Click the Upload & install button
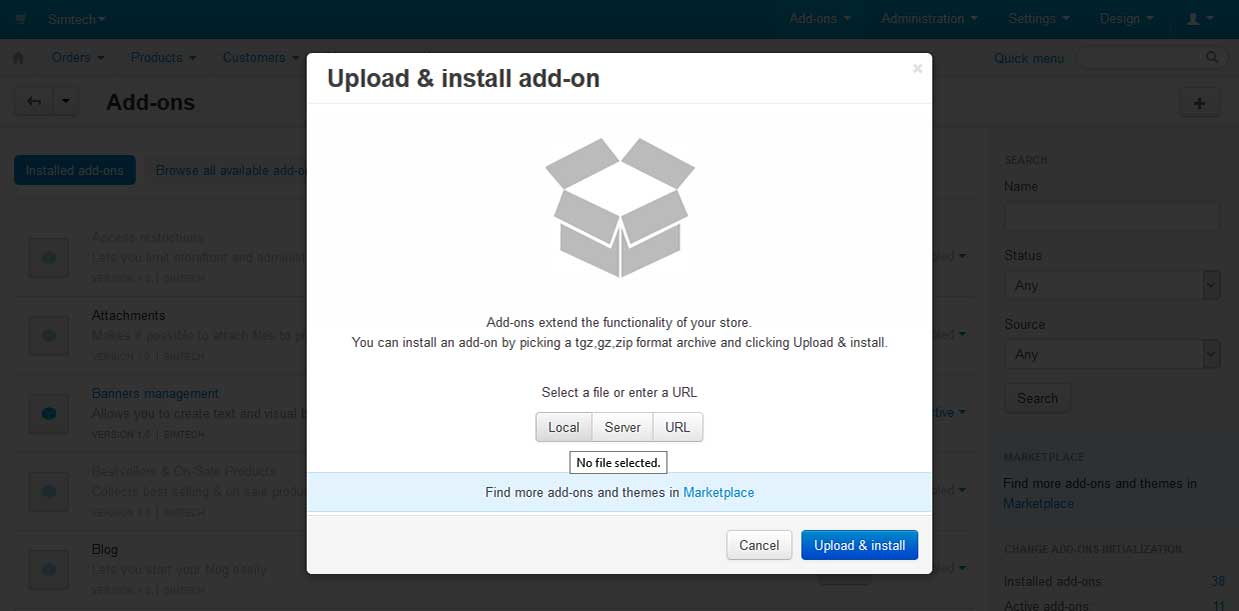Viewport: 1239px width, 611px height. (859, 545)
